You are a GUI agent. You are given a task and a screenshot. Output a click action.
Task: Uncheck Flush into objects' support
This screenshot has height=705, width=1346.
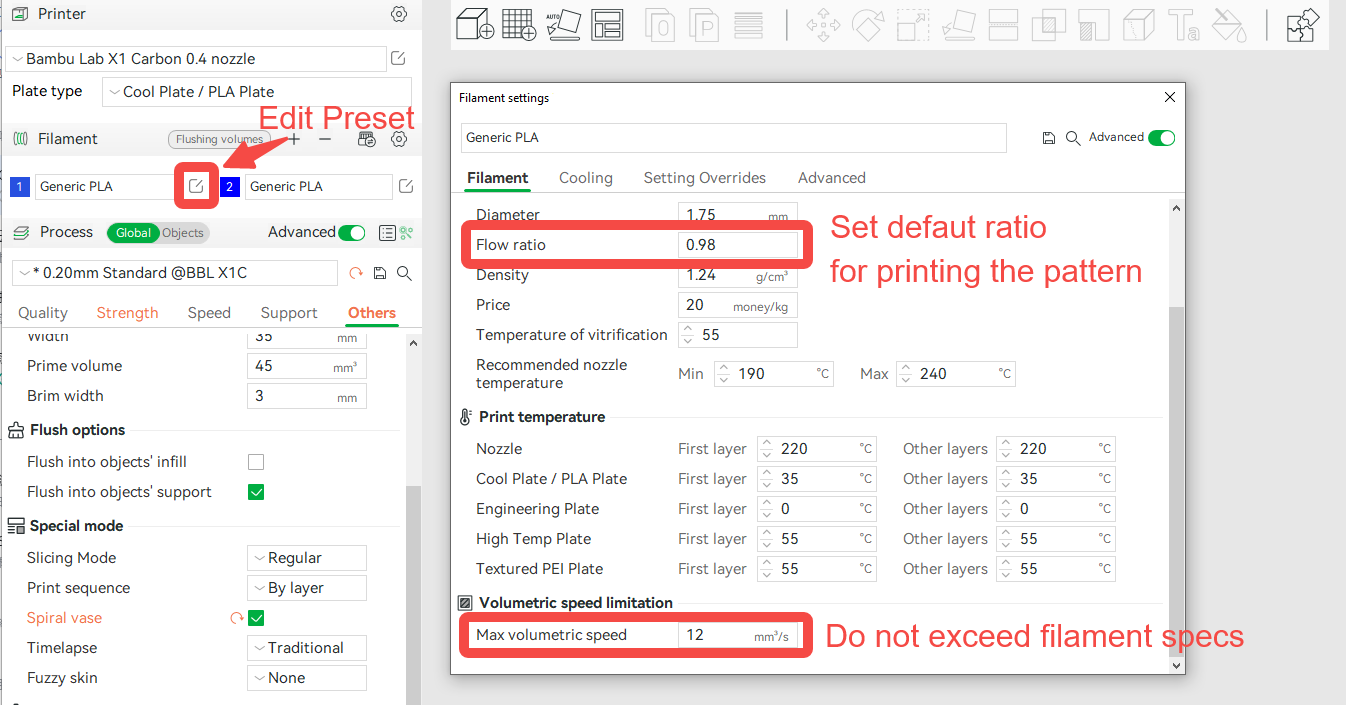[256, 492]
